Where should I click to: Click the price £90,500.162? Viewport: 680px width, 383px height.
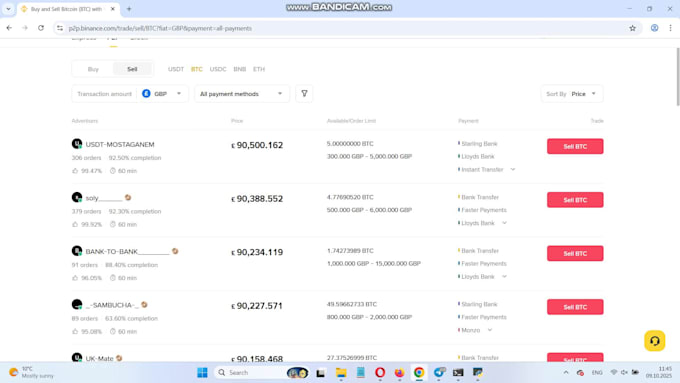pyautogui.click(x=257, y=145)
